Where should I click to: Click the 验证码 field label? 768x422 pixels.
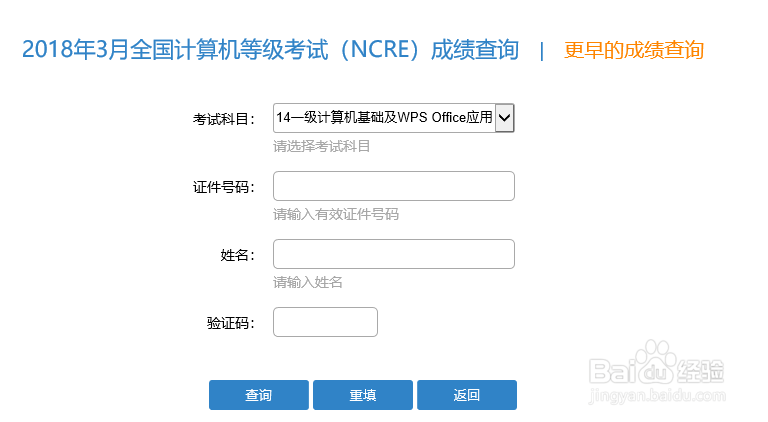coord(231,323)
